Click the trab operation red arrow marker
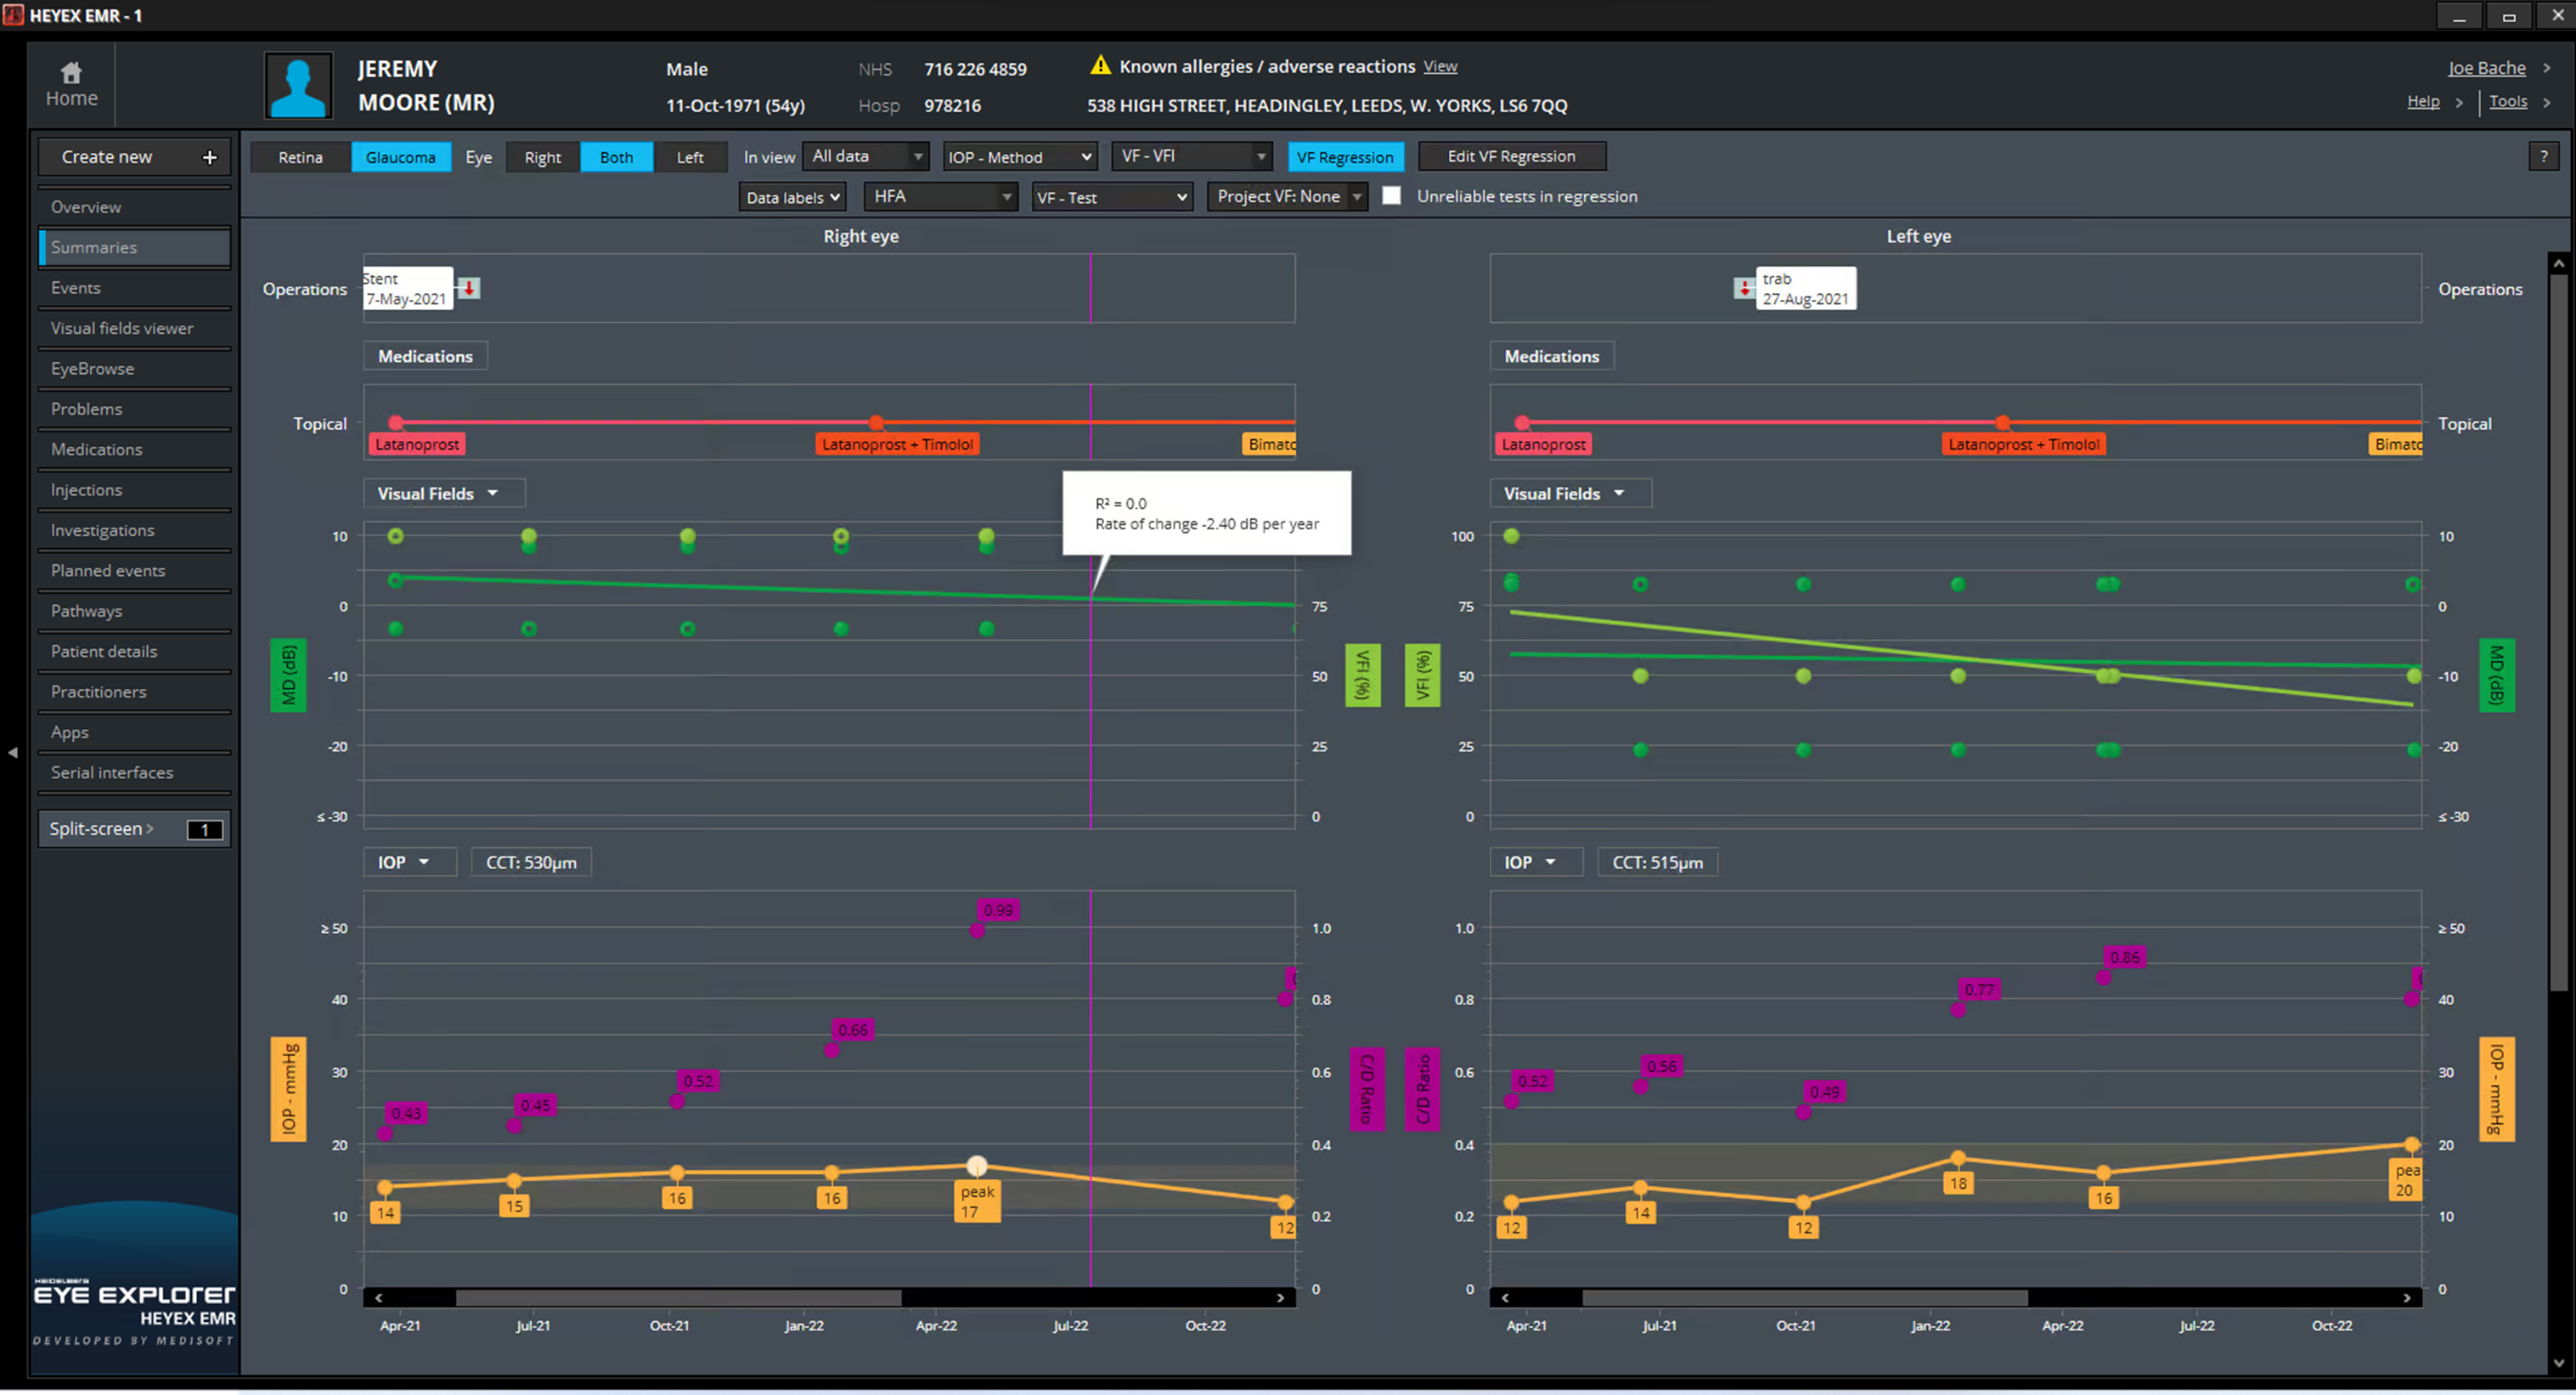2576x1395 pixels. 1744,289
